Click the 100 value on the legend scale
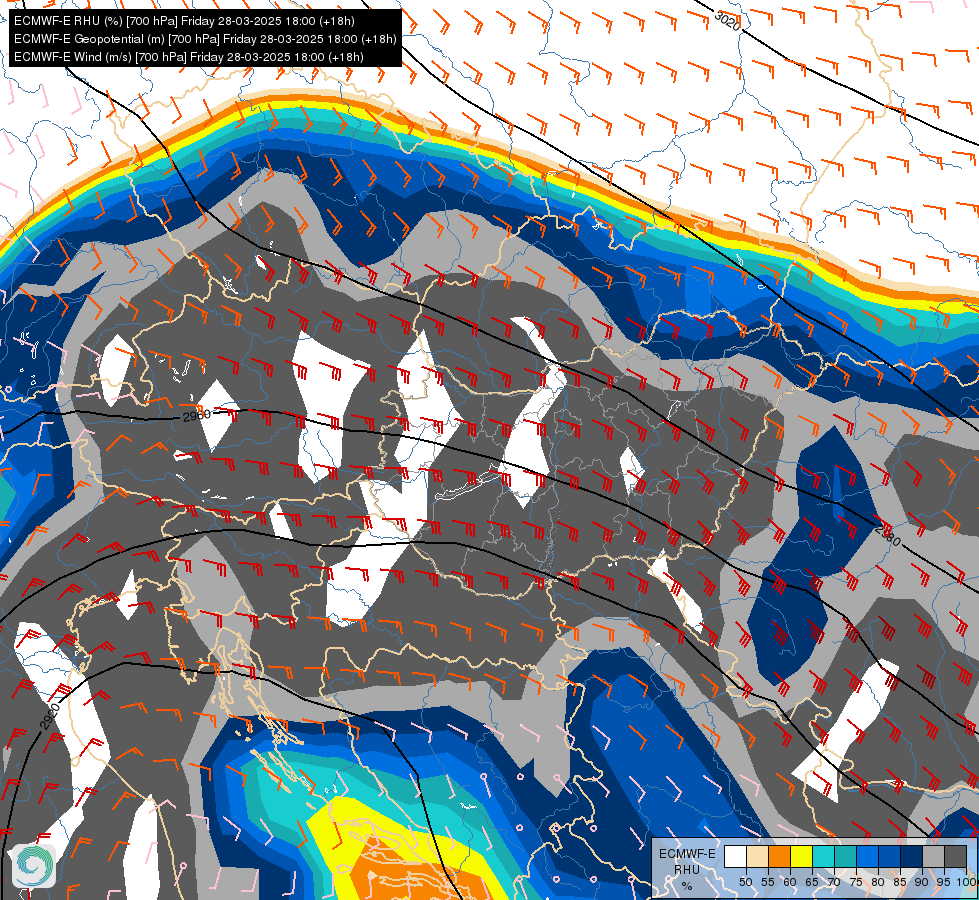 [966, 882]
